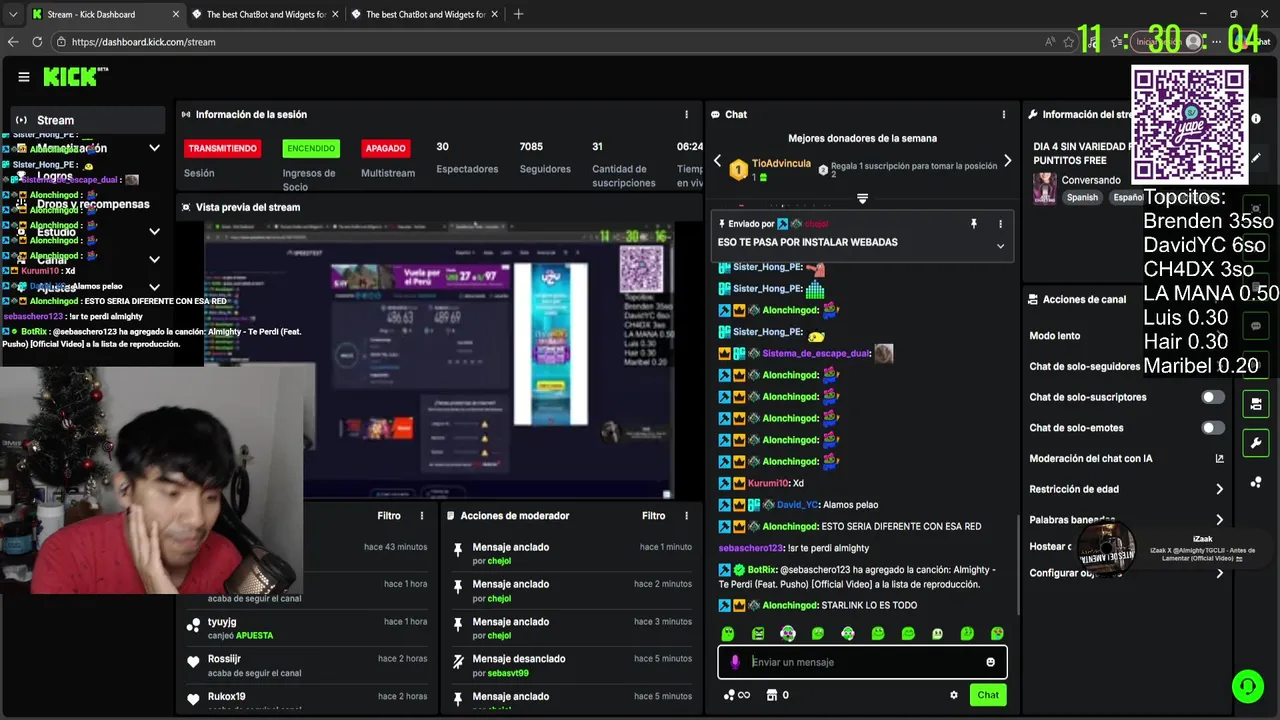The width and height of the screenshot is (1280, 720).
Task: Click the APAGADO multistream badge
Action: point(385,148)
